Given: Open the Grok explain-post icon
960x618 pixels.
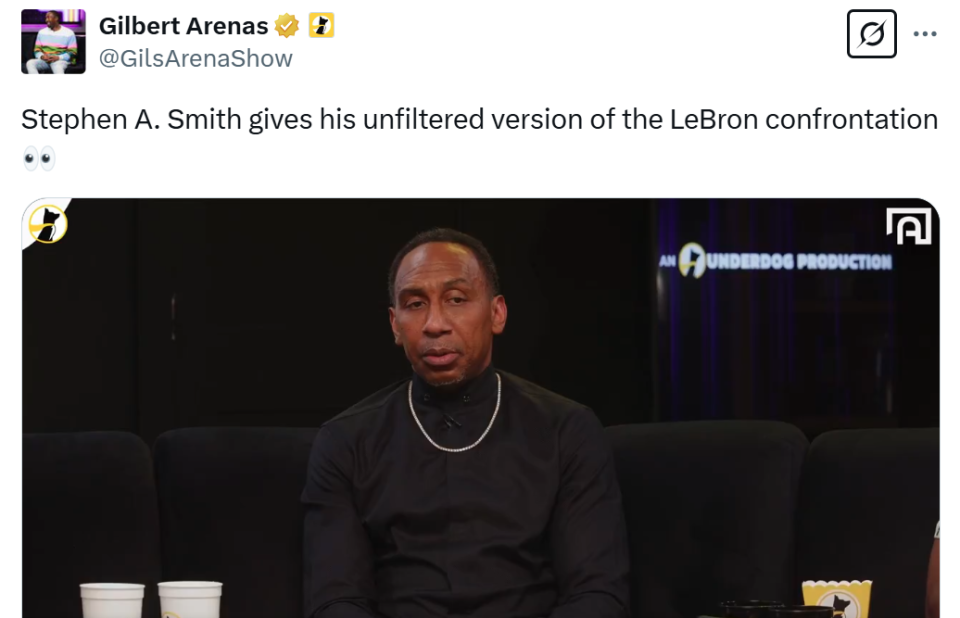Looking at the screenshot, I should pyautogui.click(x=871, y=34).
